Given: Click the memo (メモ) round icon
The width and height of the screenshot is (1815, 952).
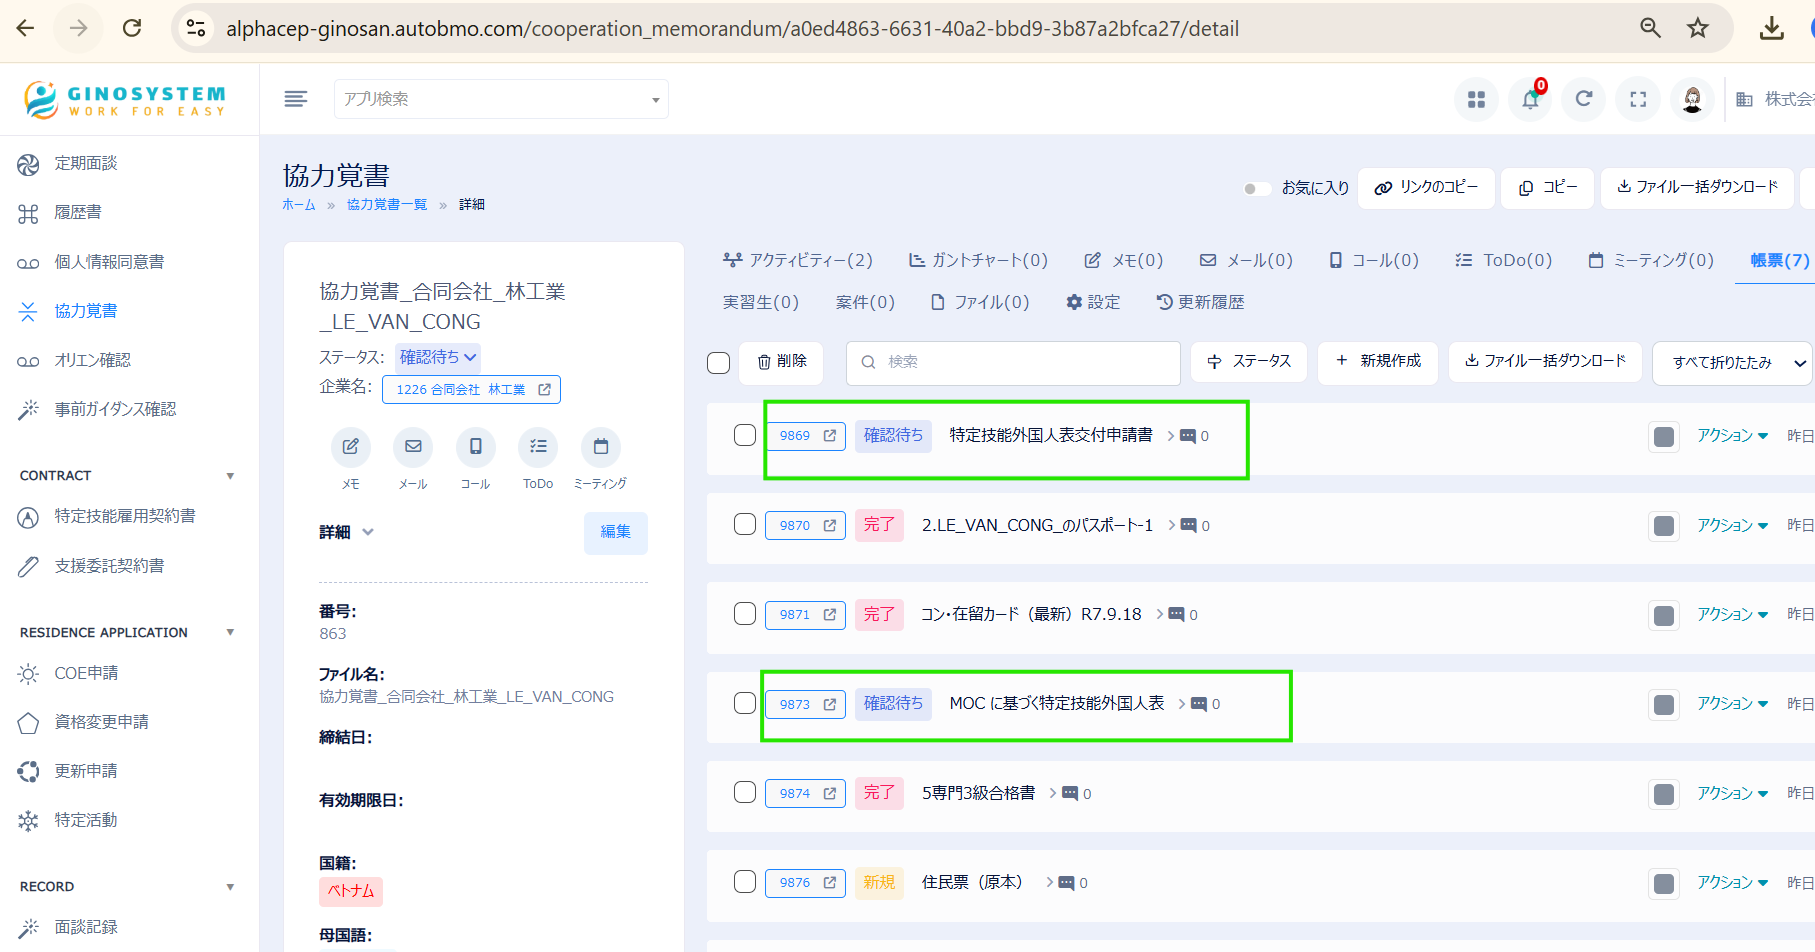Looking at the screenshot, I should coord(351,447).
